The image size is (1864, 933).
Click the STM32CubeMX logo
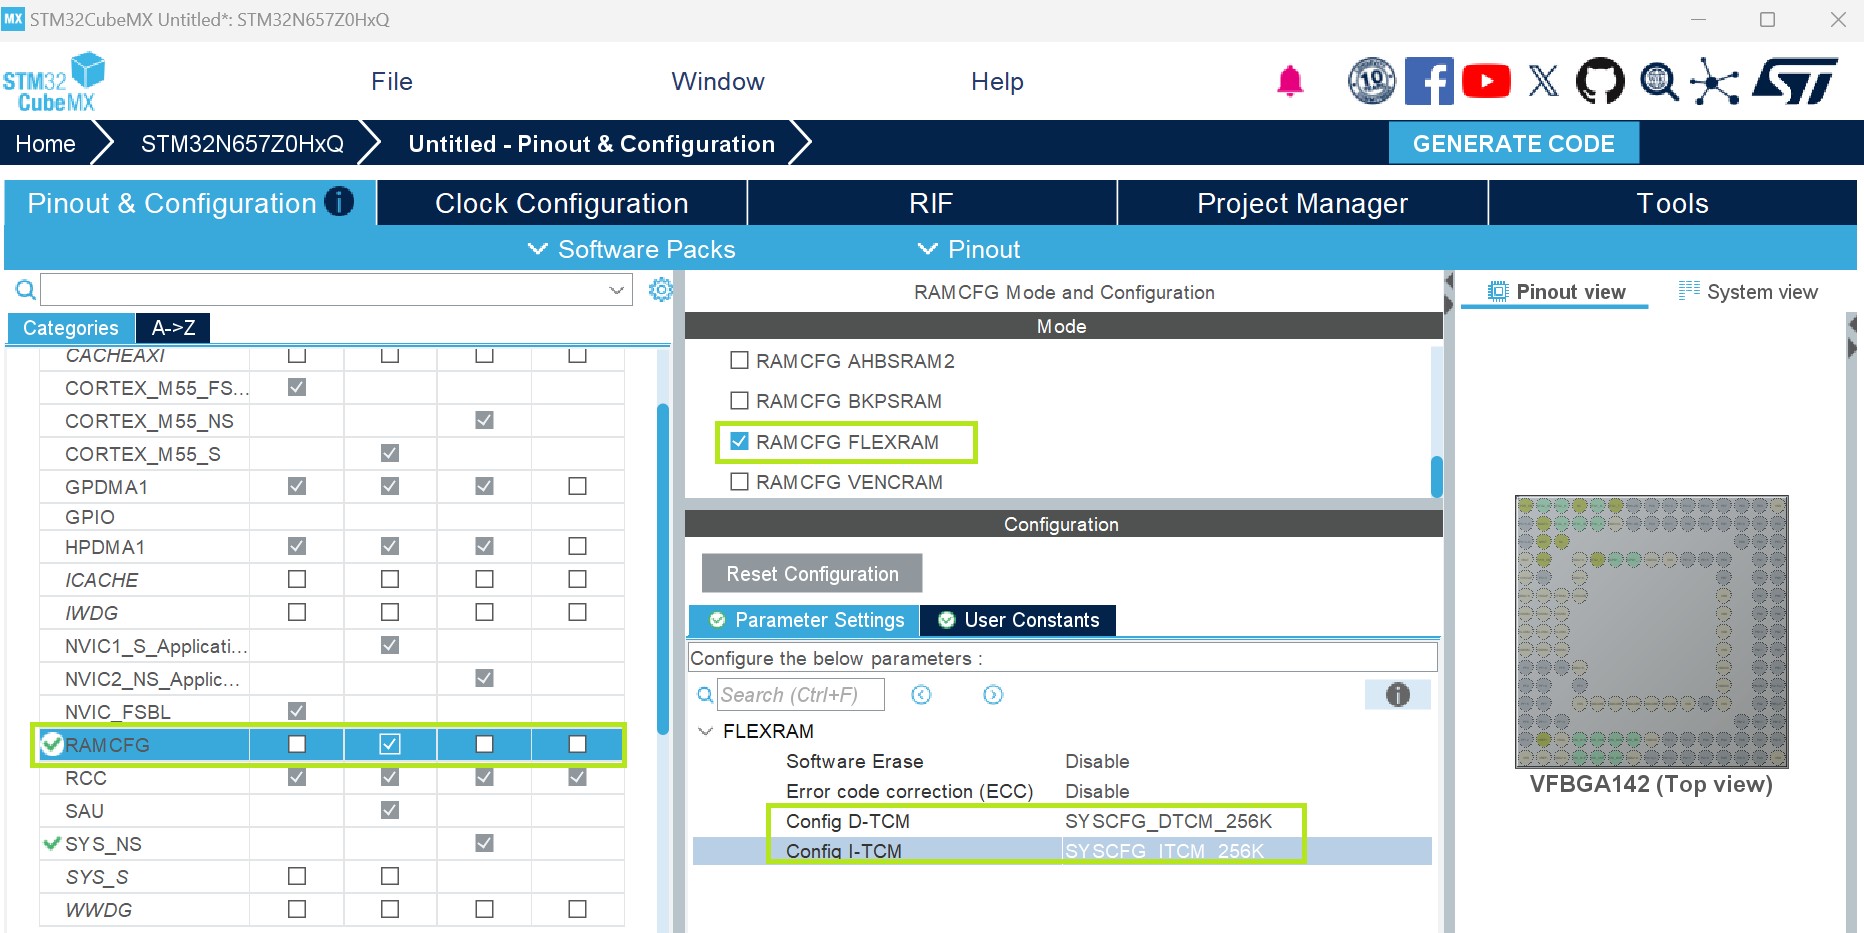click(53, 82)
